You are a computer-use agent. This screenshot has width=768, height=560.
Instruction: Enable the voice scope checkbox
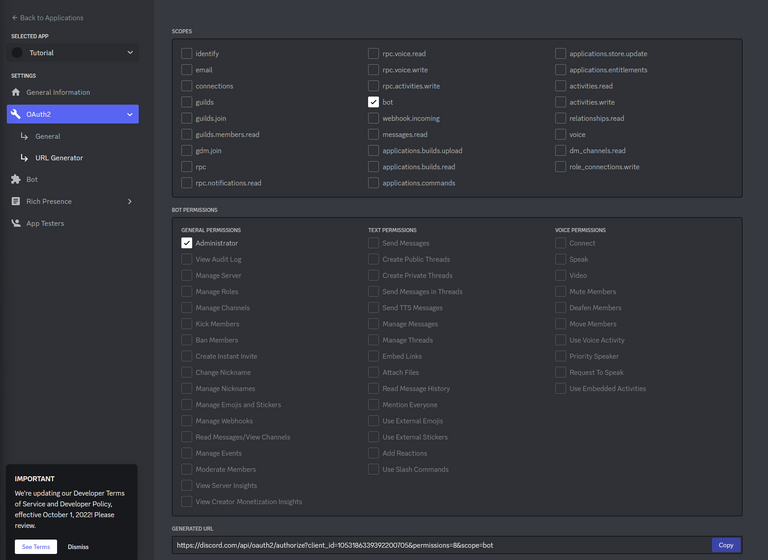[x=560, y=134]
